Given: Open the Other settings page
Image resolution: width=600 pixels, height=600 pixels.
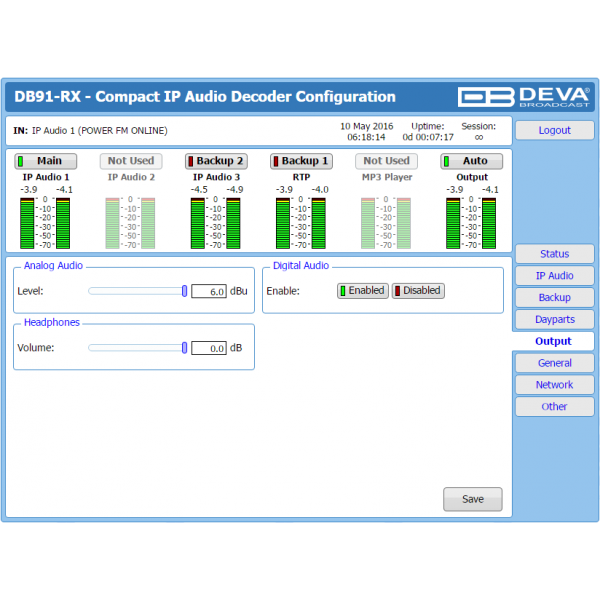Looking at the screenshot, I should pos(554,406).
